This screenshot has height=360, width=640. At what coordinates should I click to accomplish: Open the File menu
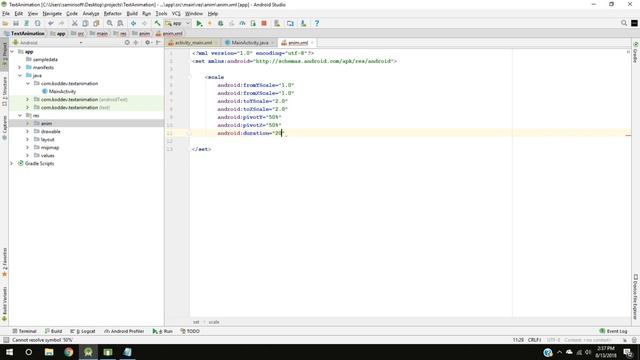pyautogui.click(x=6, y=13)
